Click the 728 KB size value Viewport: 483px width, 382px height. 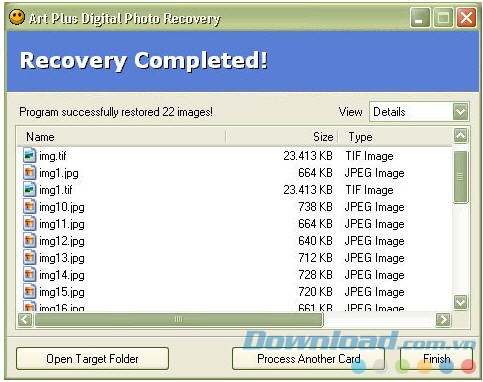315,275
